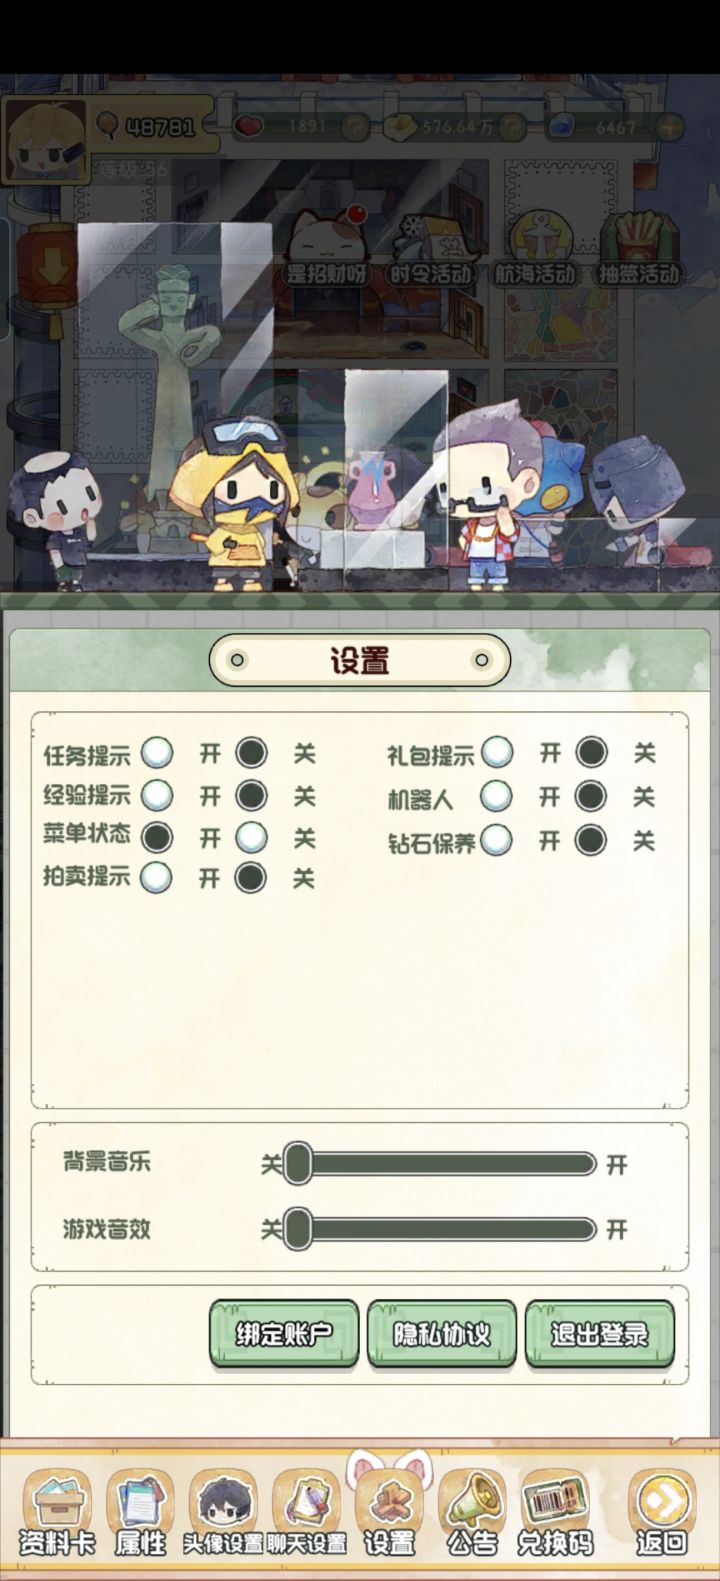This screenshot has height=1581, width=720.
Task: Open 聊天设置 chat settings icon
Action: click(x=306, y=1512)
